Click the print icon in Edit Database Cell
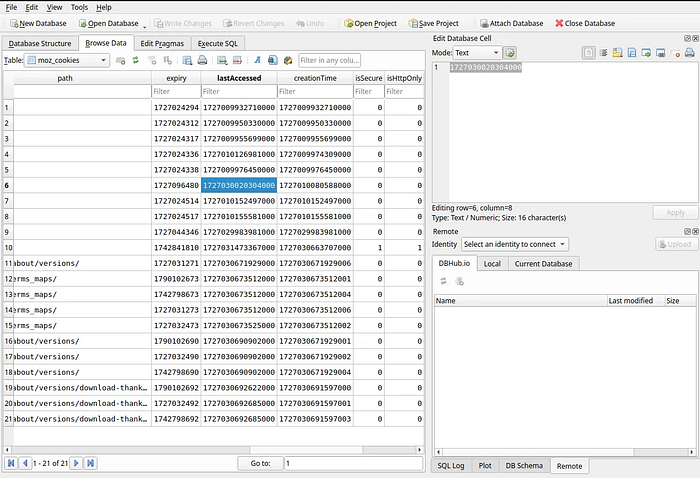Image resolution: width=700 pixels, height=478 pixels. point(690,53)
